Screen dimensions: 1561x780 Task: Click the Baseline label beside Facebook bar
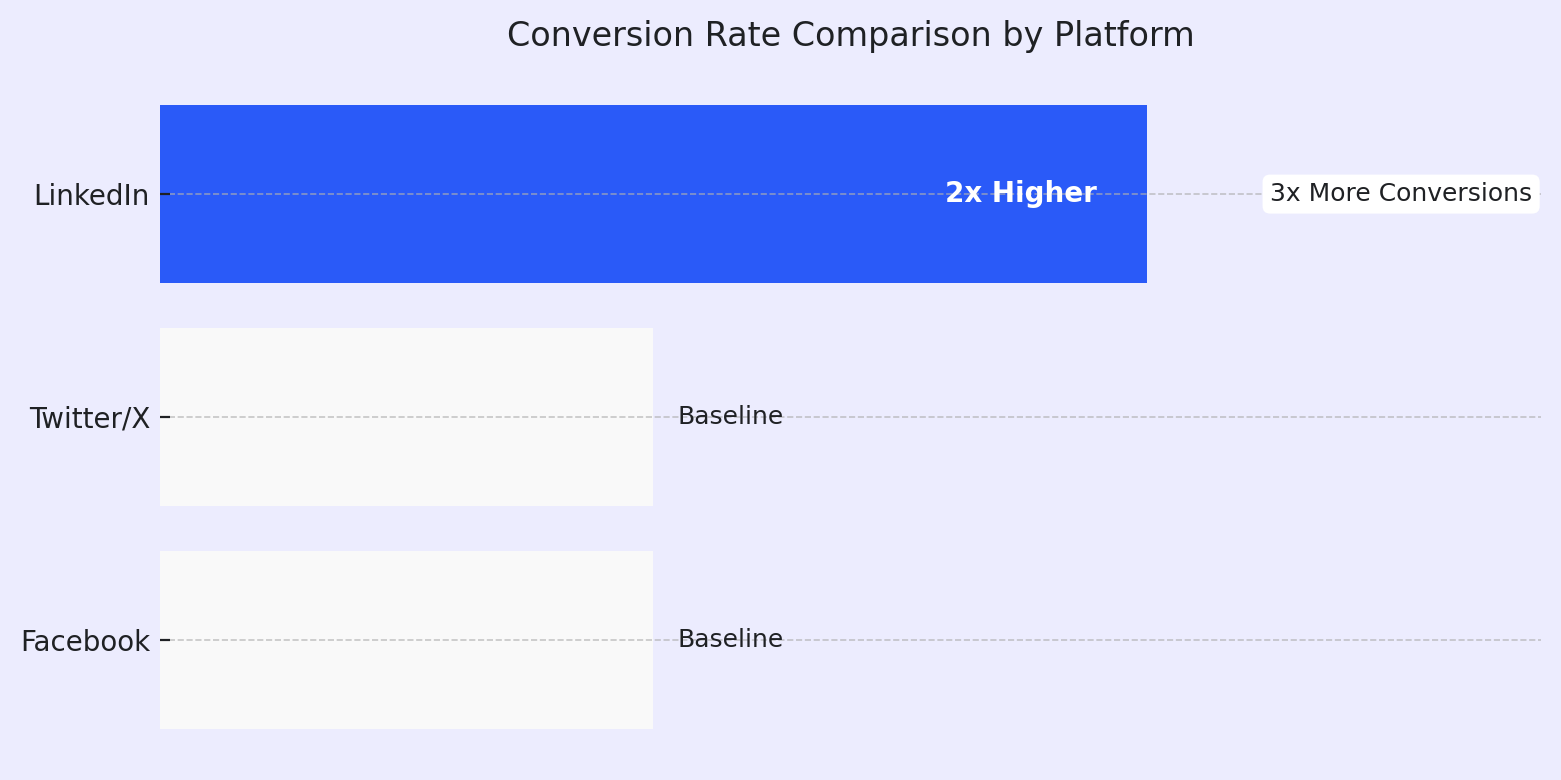click(x=730, y=640)
